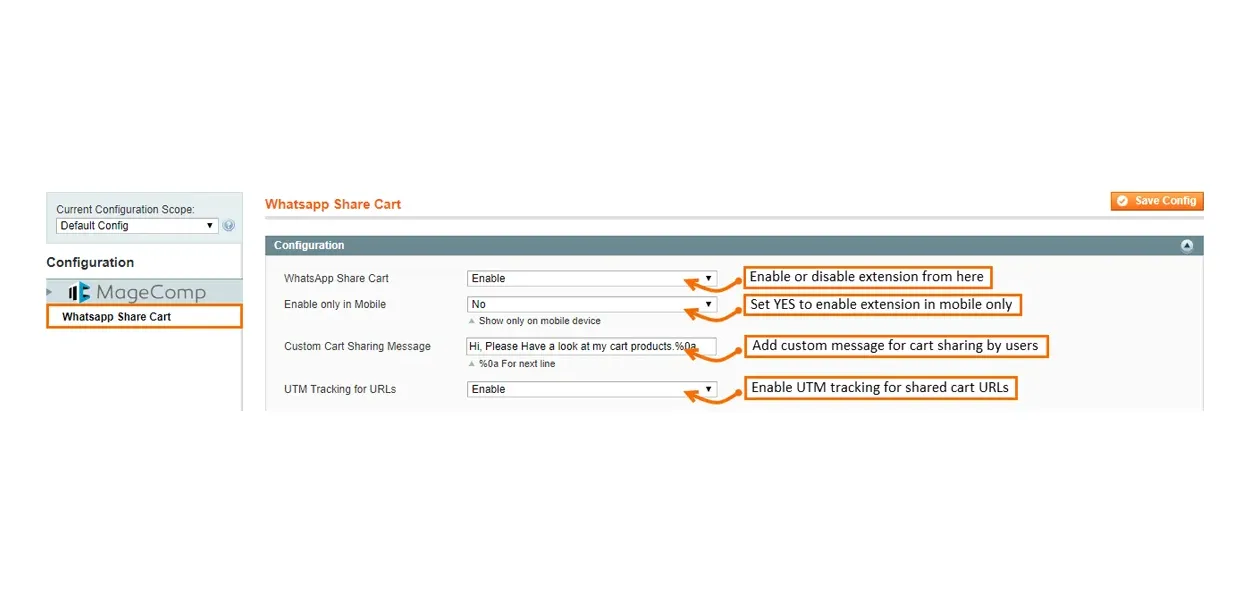The height and width of the screenshot is (600, 1250).
Task: Click the collapse arrow icon on Configuration header
Action: tap(1186, 246)
